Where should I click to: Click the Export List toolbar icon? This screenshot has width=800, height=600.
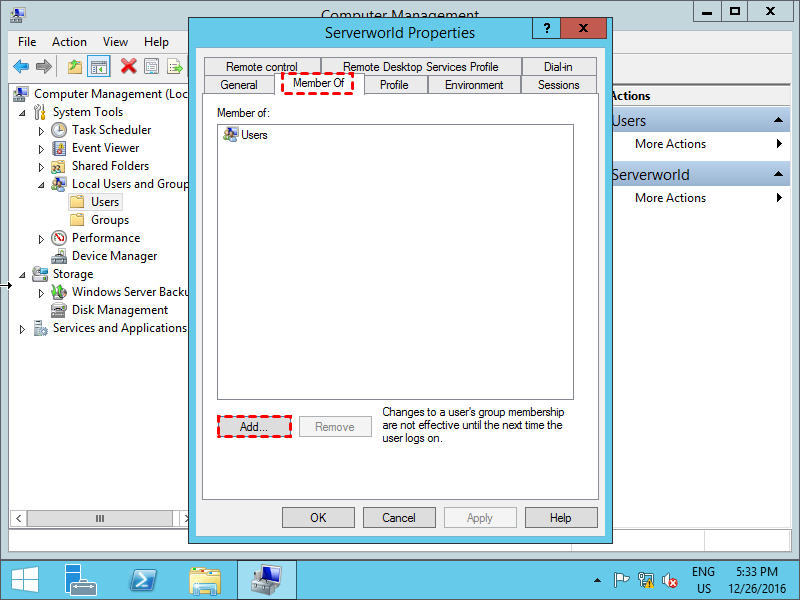(174, 66)
